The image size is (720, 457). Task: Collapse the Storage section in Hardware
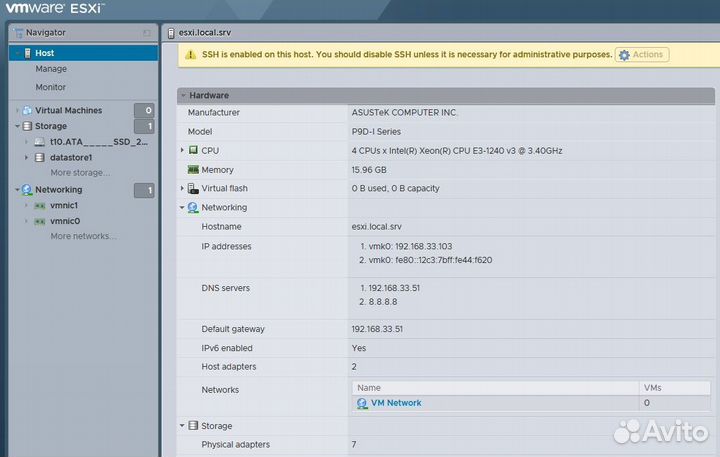tap(182, 426)
